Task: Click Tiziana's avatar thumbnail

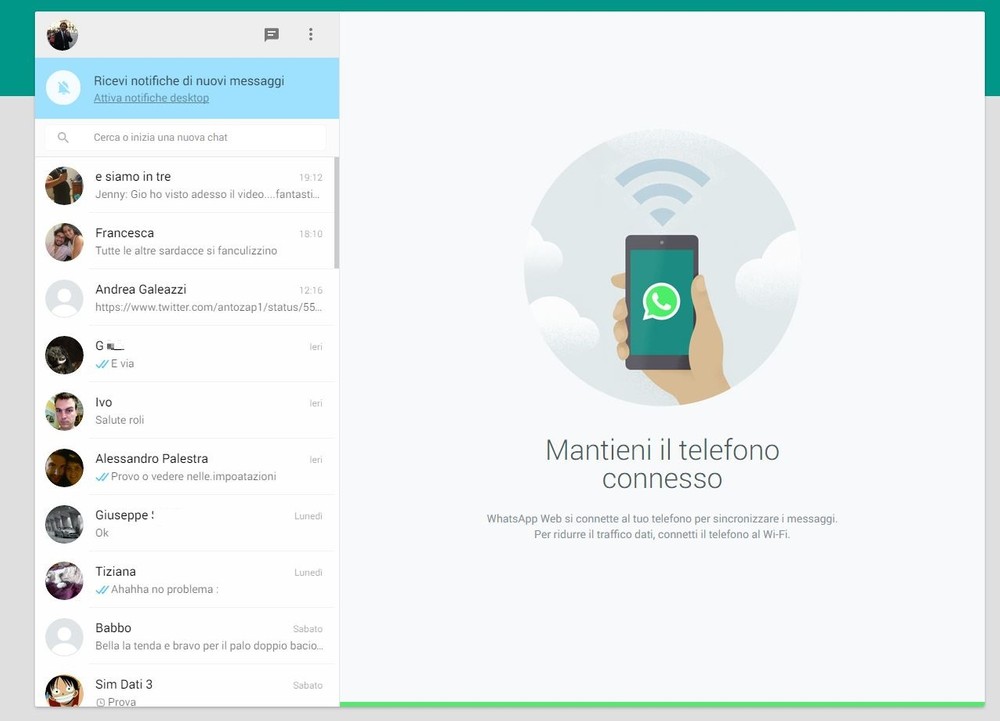Action: click(x=64, y=580)
